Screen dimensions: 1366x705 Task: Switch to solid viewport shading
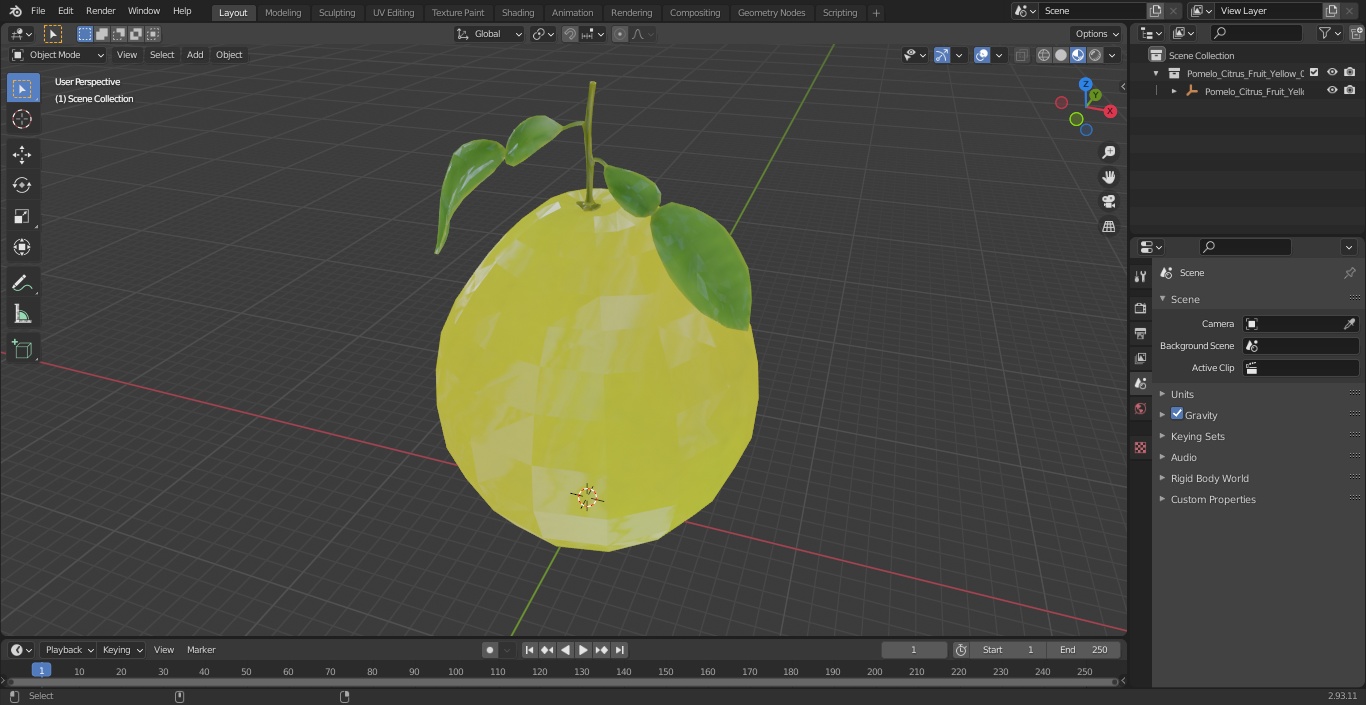[1061, 55]
